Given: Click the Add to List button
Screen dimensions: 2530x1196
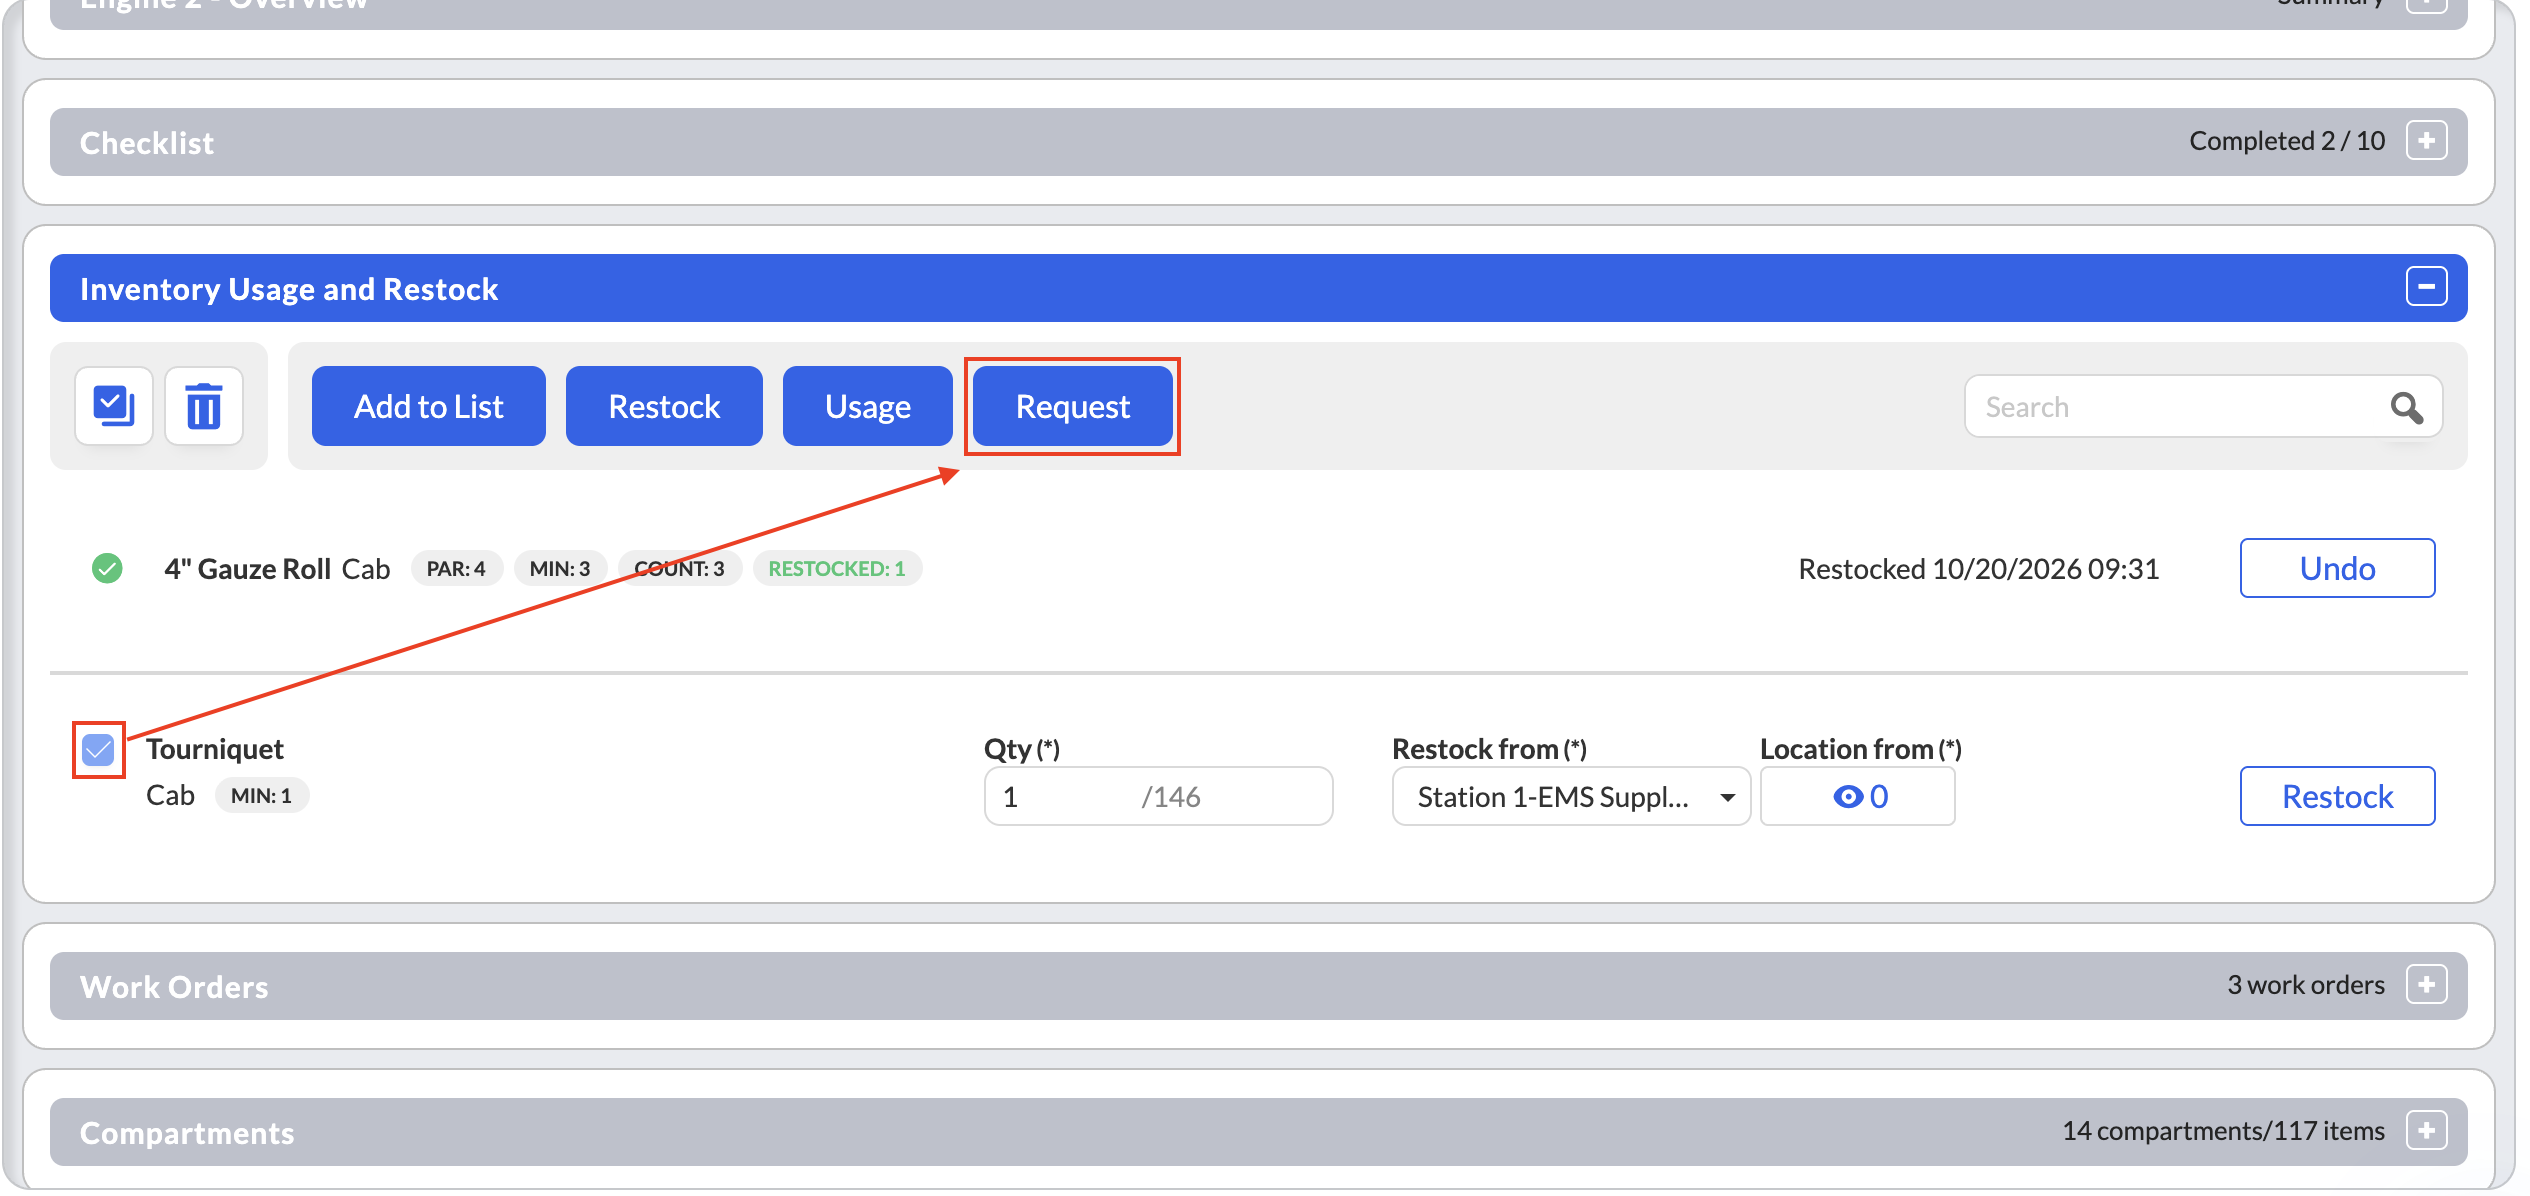Looking at the screenshot, I should (x=428, y=406).
